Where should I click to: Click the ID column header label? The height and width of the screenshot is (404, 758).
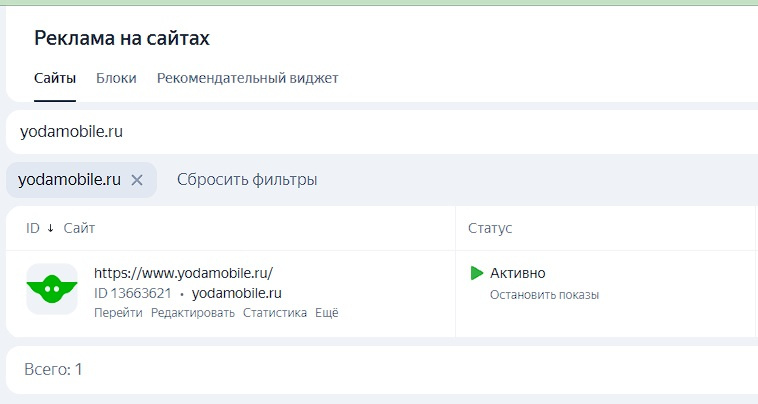(x=33, y=228)
